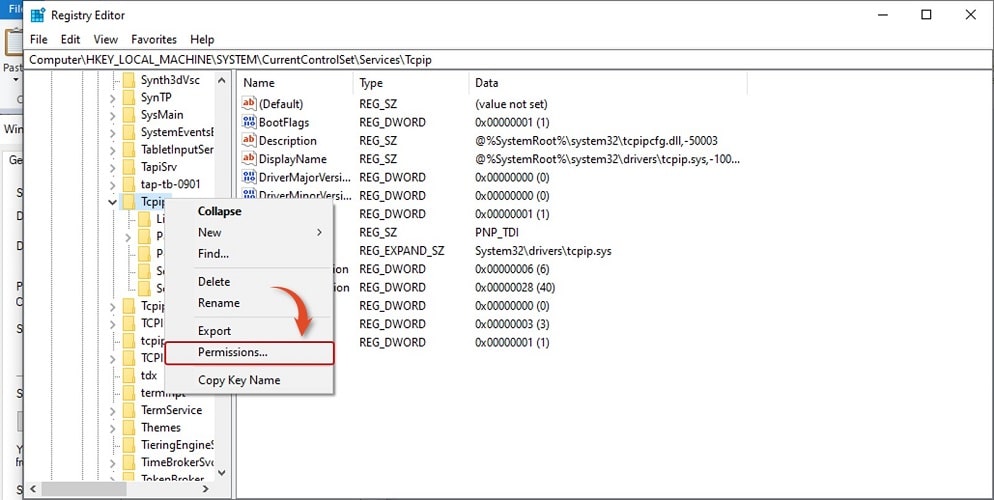Click the SysMain folder icon

129,115
